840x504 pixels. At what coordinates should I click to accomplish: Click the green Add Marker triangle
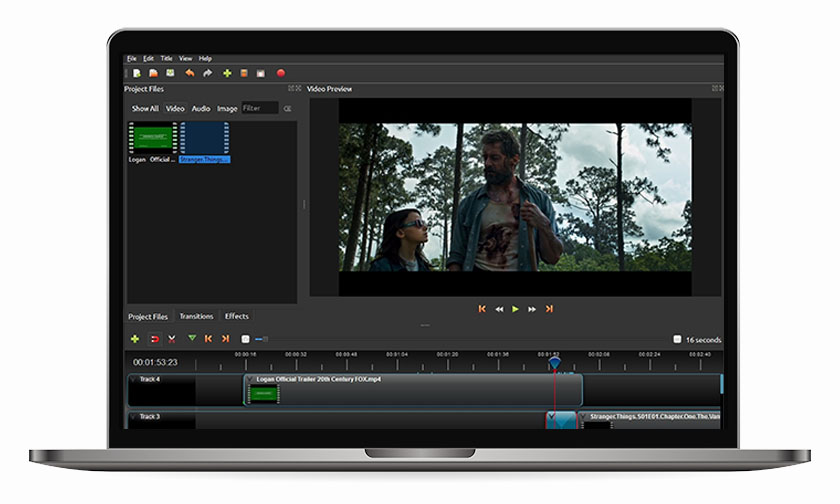192,338
